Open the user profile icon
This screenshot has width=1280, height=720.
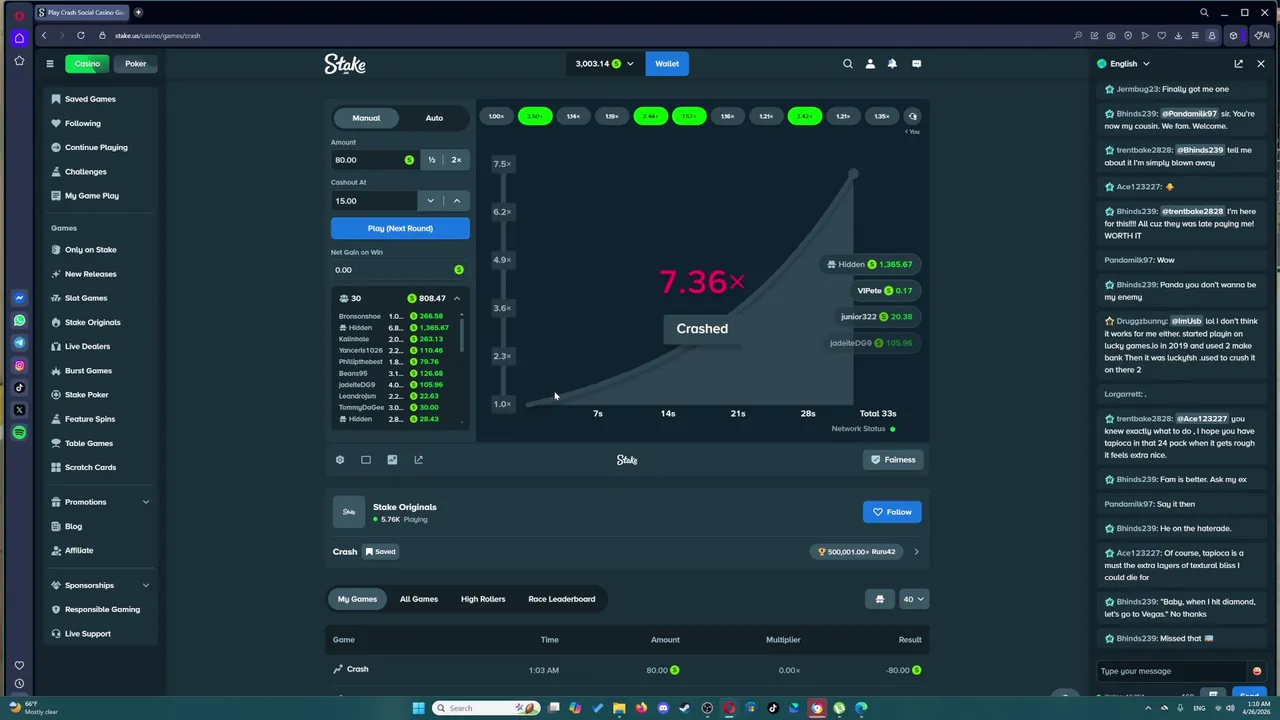tap(870, 64)
